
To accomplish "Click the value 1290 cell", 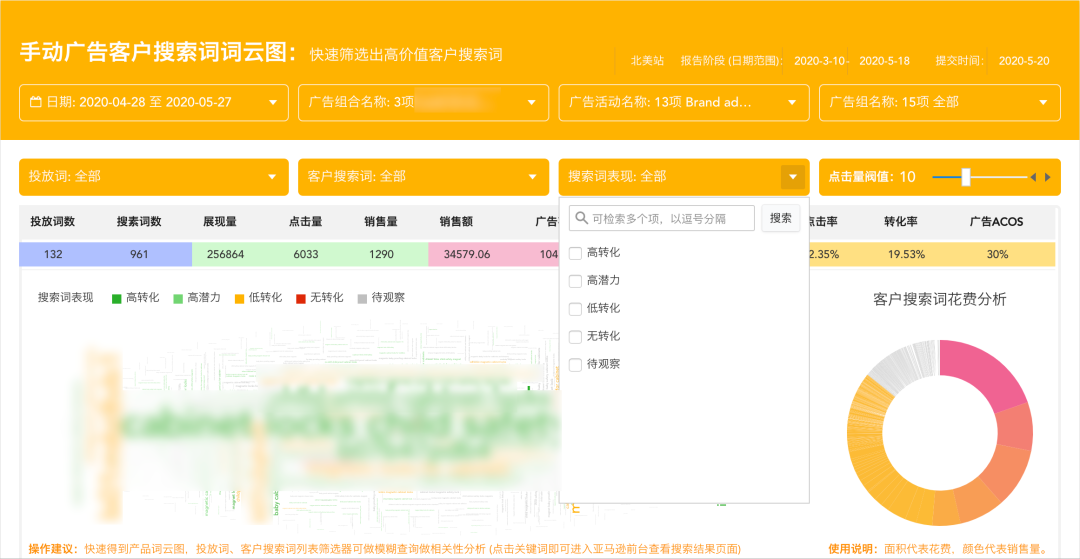I will (381, 254).
